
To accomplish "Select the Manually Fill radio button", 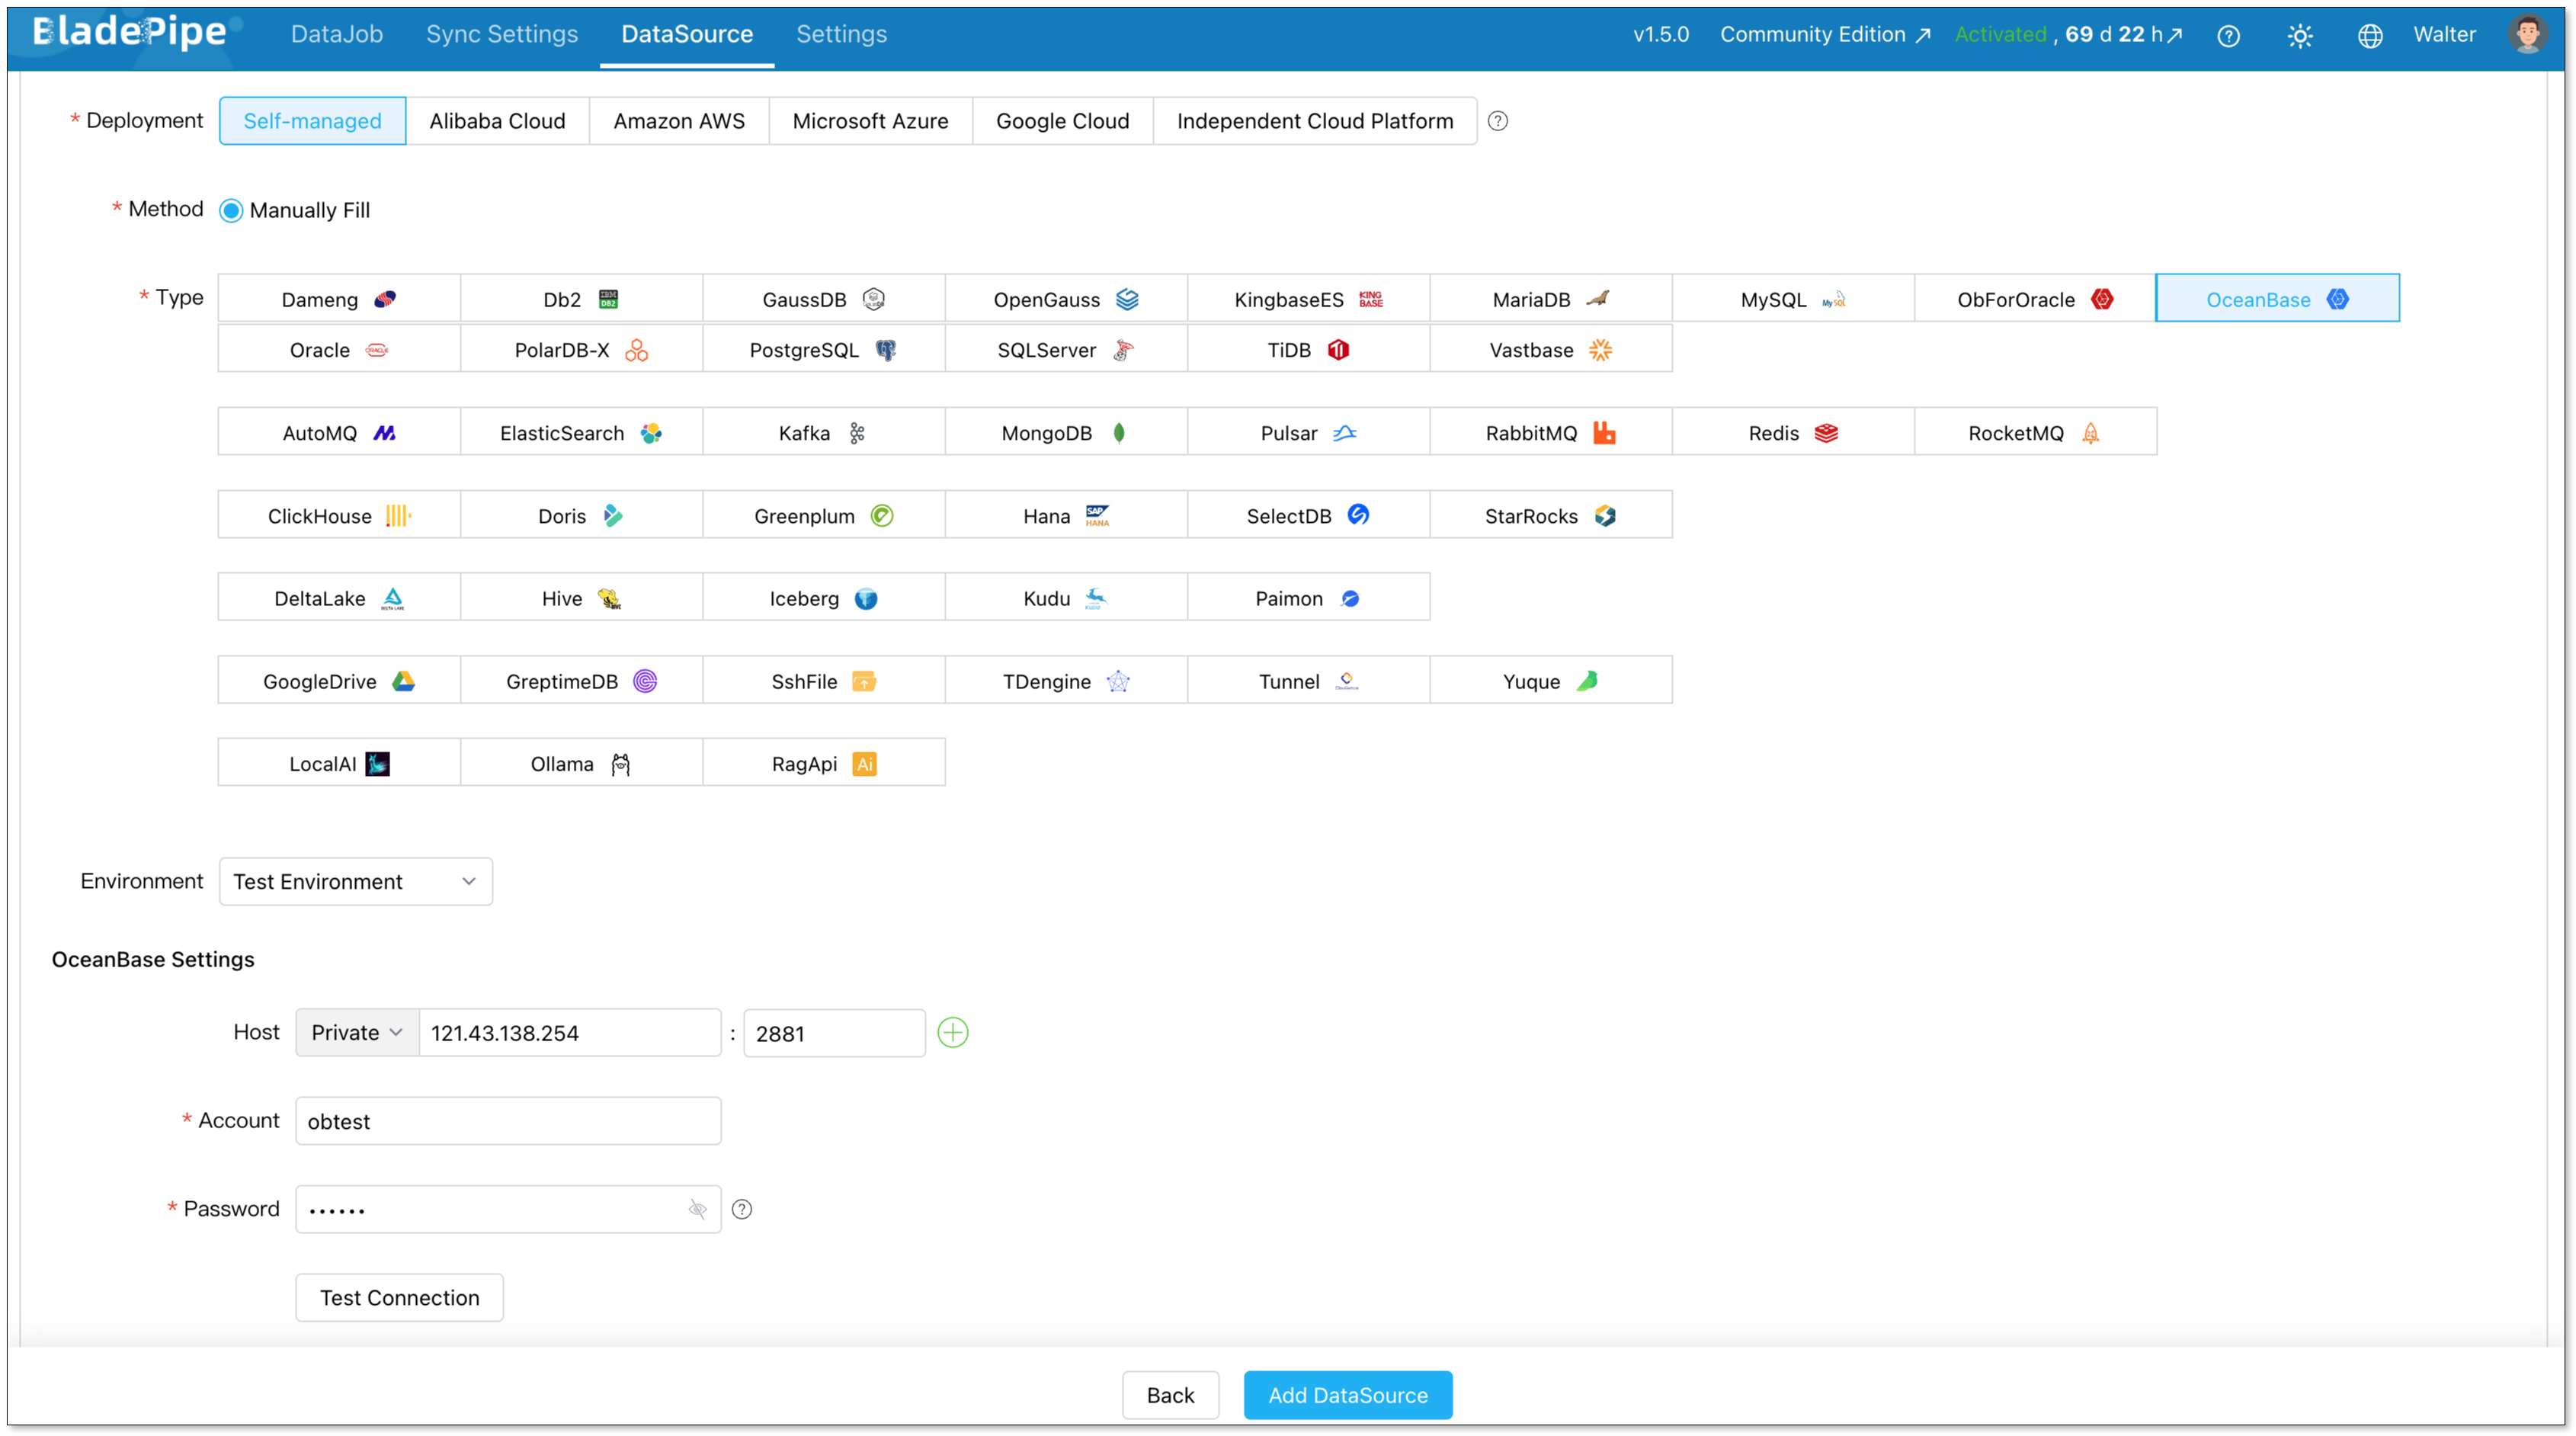I will pos(231,210).
